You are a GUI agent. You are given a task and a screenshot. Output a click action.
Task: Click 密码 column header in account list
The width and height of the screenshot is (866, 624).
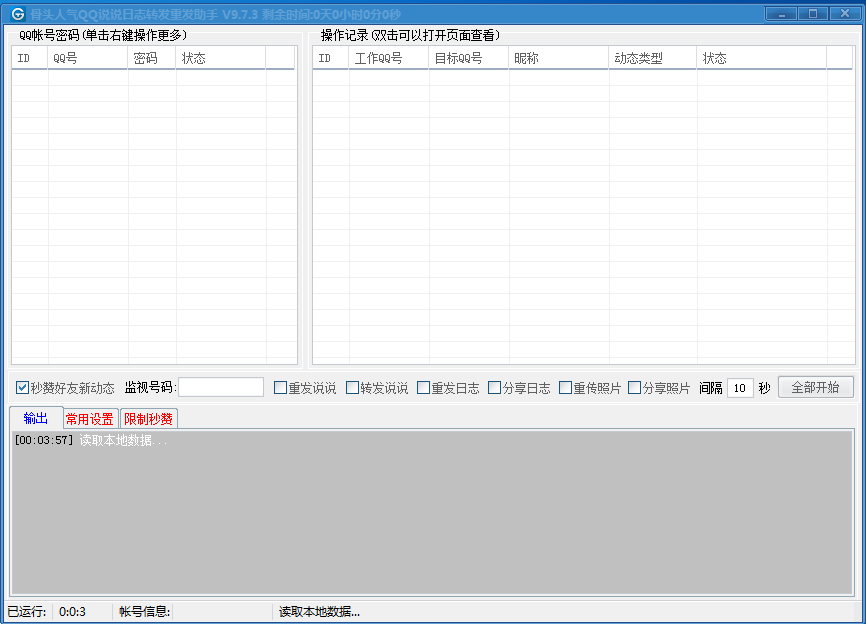(151, 58)
